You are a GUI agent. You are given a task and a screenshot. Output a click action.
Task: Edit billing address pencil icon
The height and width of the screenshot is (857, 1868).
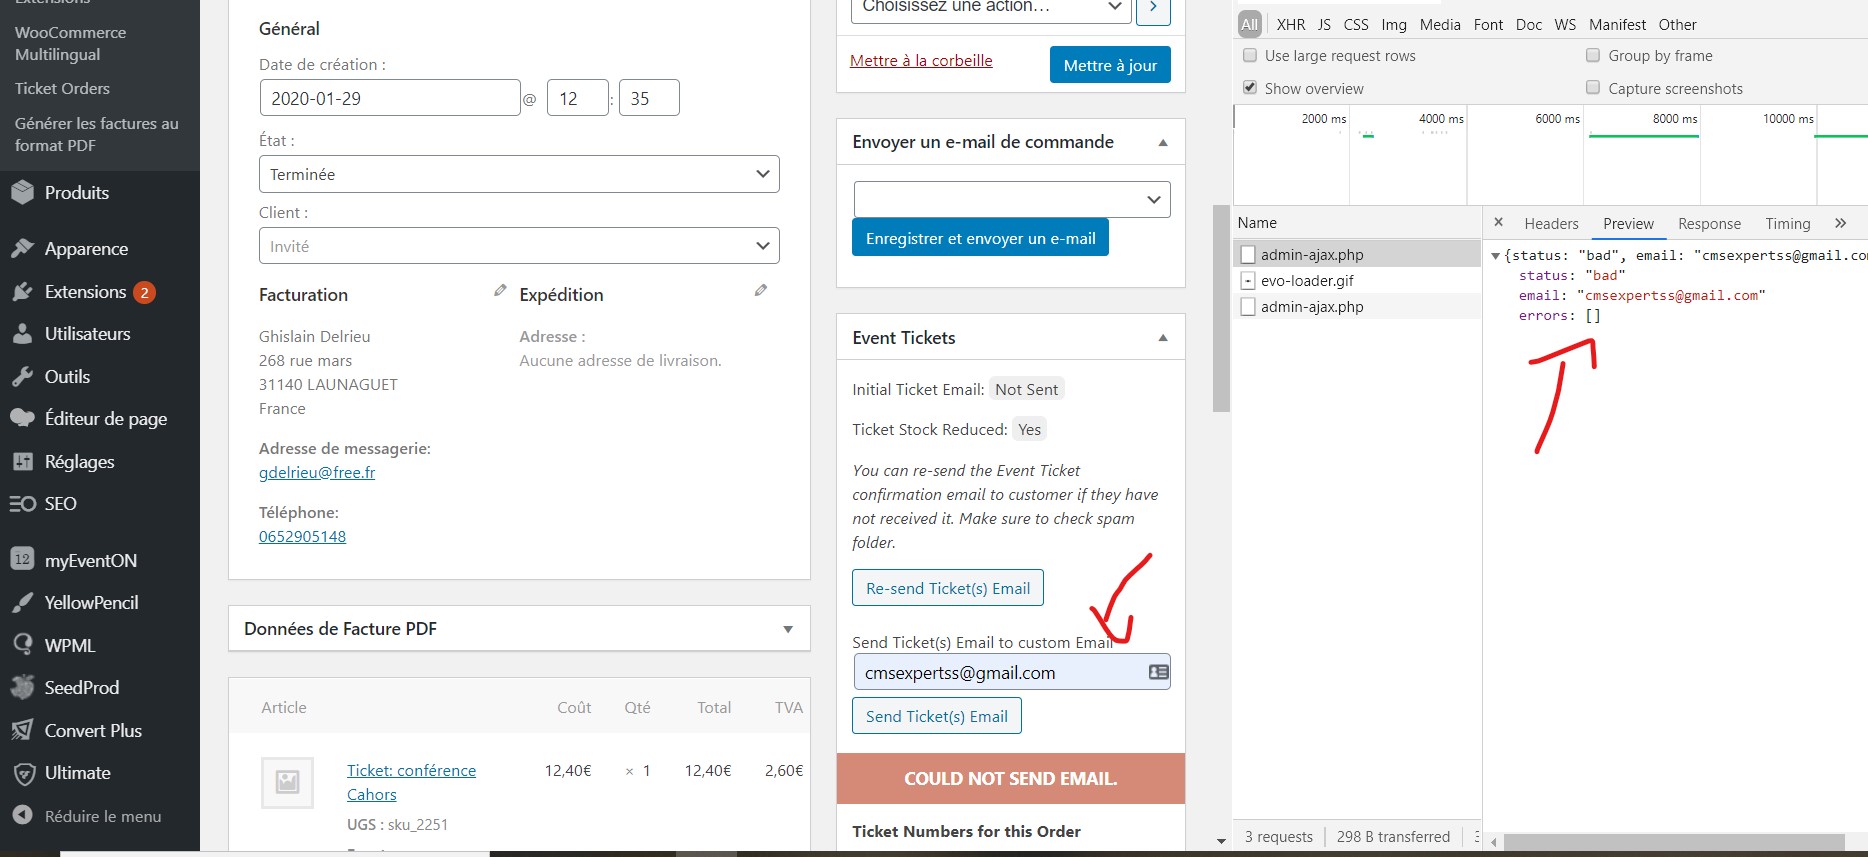pyautogui.click(x=500, y=290)
